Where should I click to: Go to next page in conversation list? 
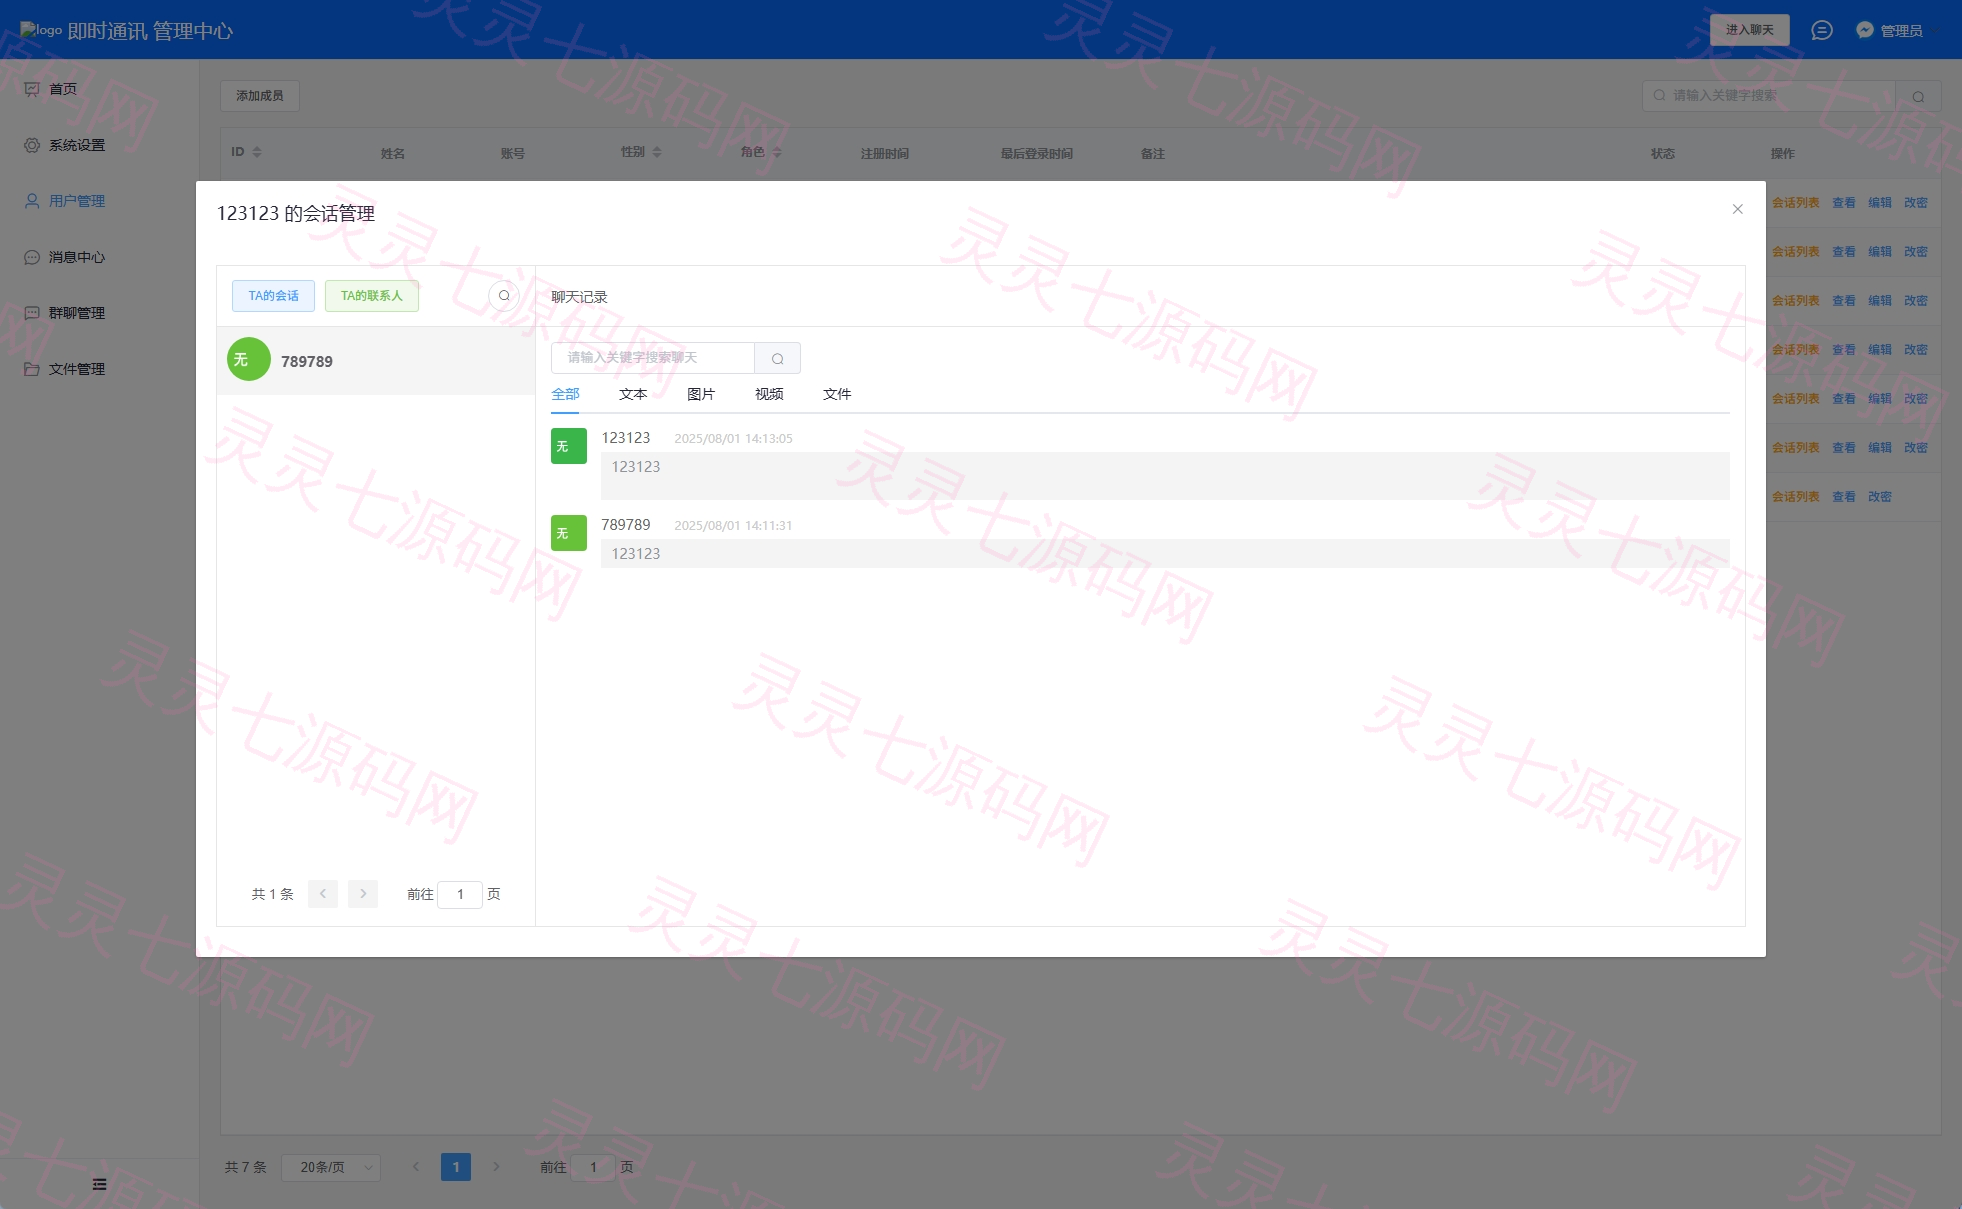tap(363, 894)
